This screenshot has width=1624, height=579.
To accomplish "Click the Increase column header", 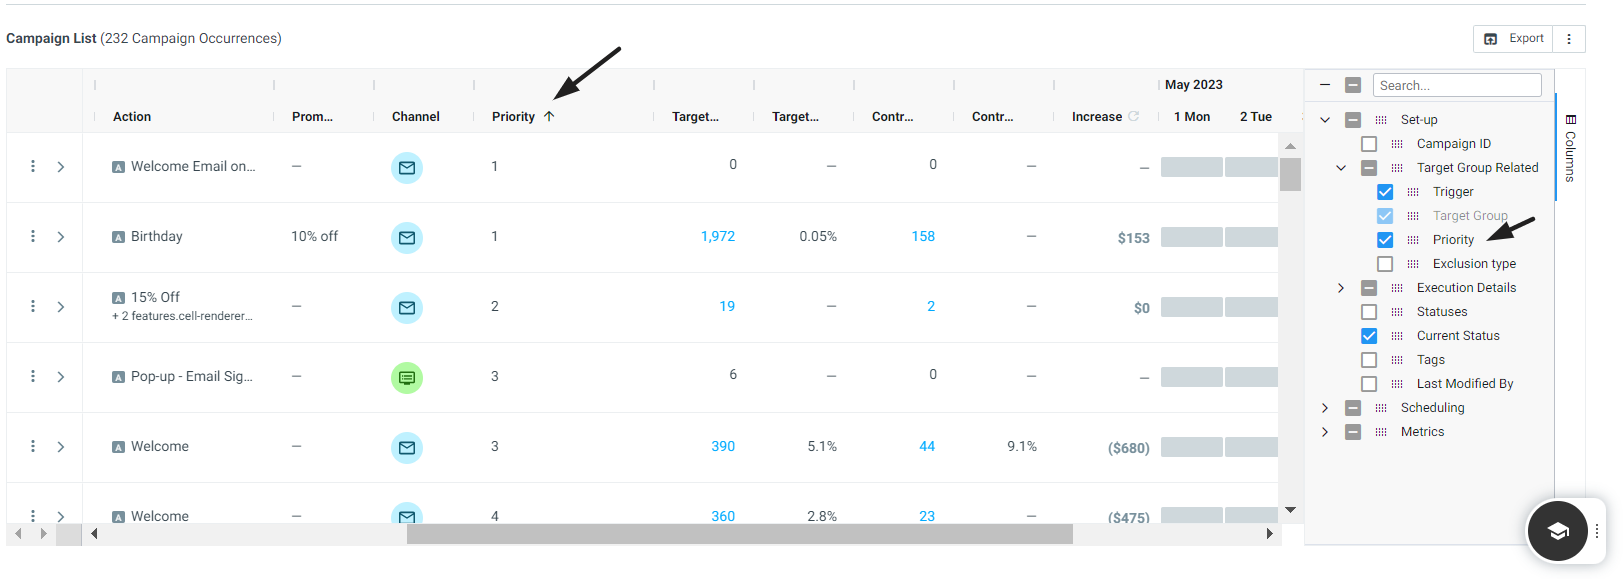I will point(1097,117).
